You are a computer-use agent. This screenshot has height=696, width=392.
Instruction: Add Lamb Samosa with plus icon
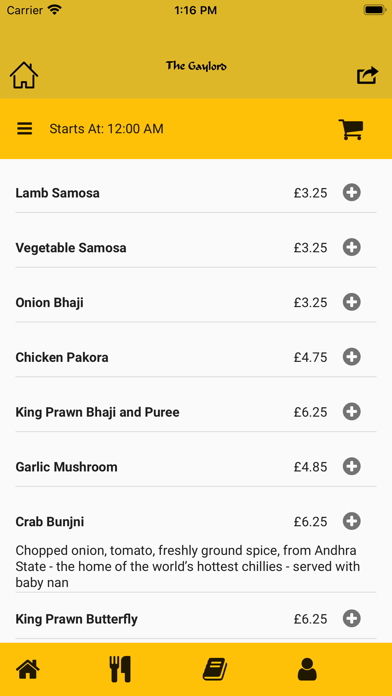352,193
